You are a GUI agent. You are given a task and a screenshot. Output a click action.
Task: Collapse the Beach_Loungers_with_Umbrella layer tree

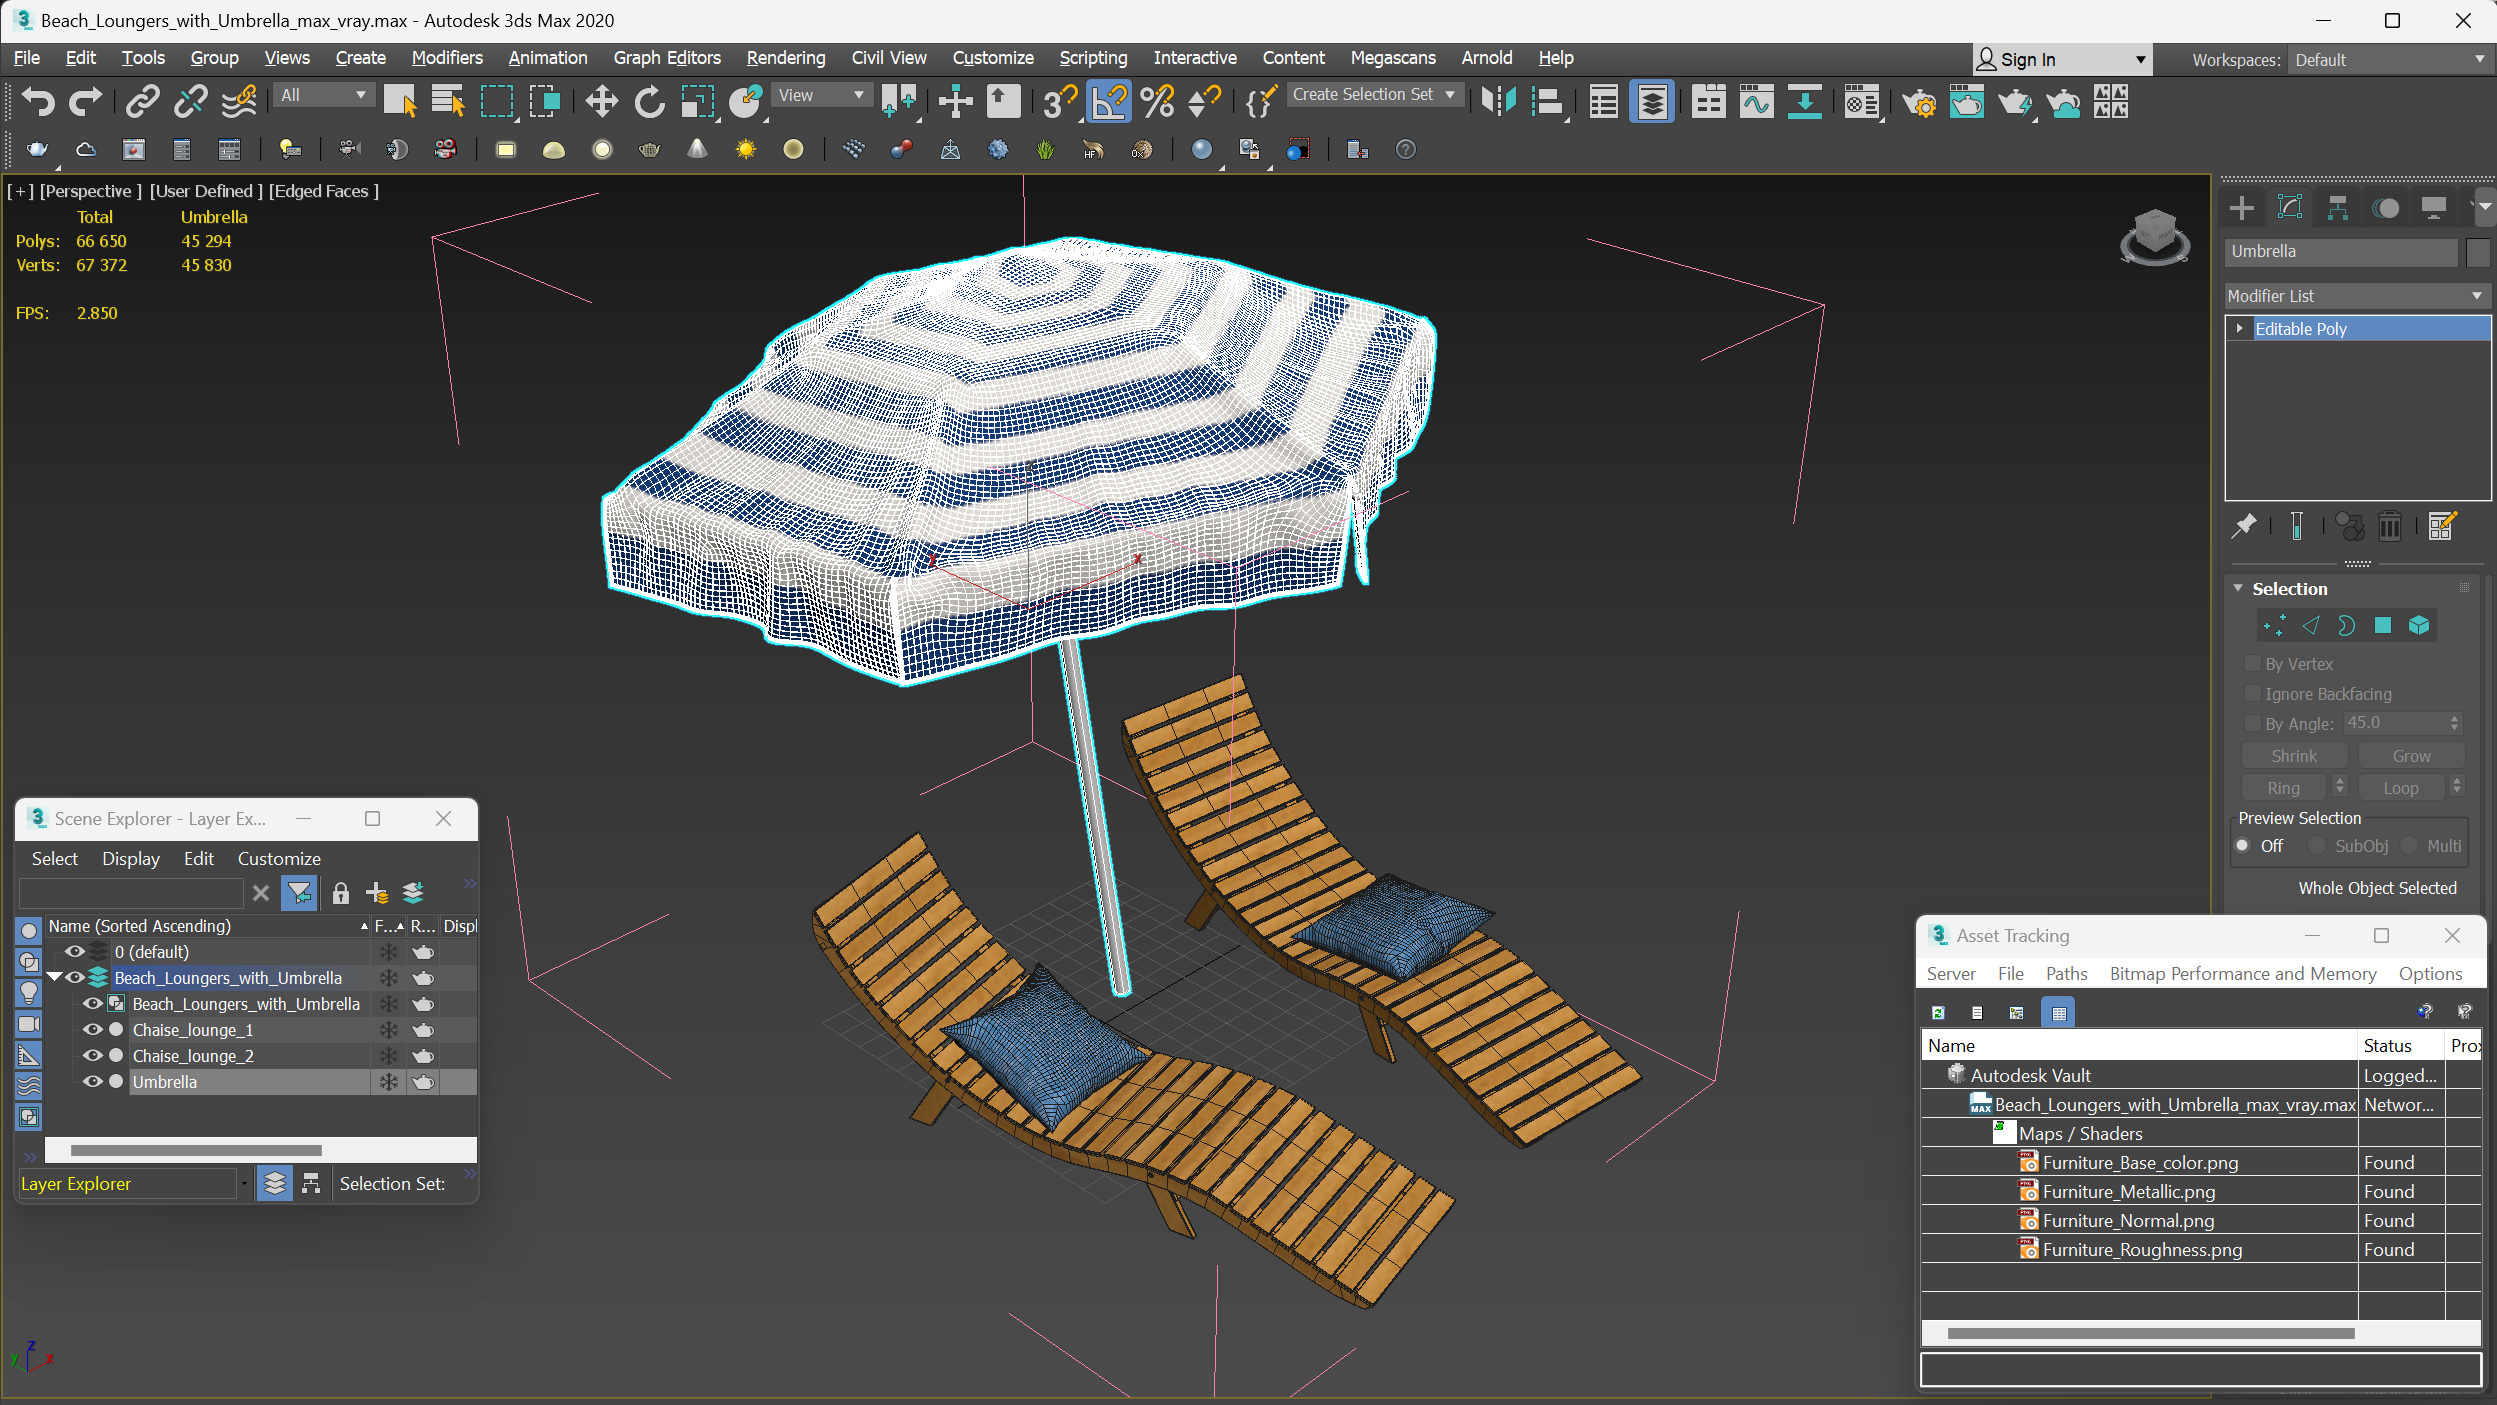pos(55,977)
